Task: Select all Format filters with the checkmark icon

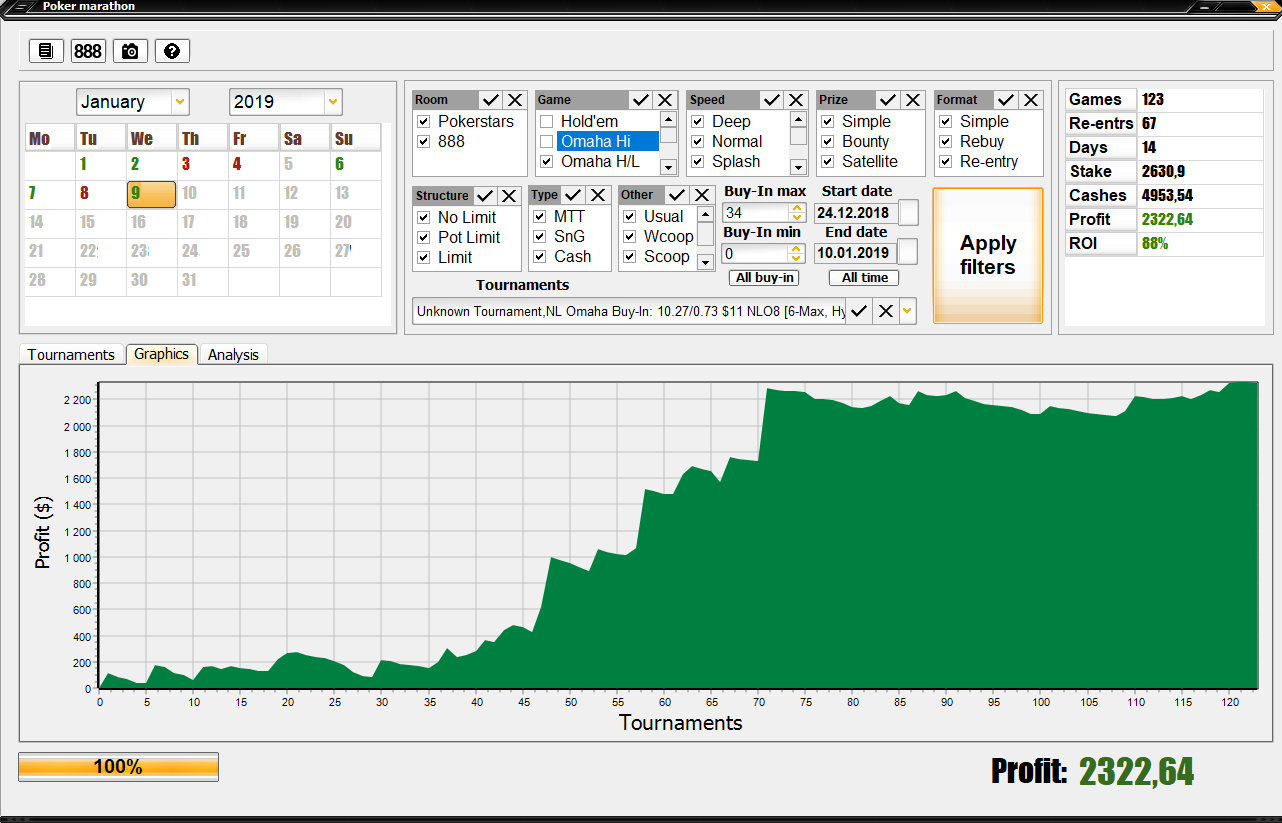Action: click(1007, 100)
